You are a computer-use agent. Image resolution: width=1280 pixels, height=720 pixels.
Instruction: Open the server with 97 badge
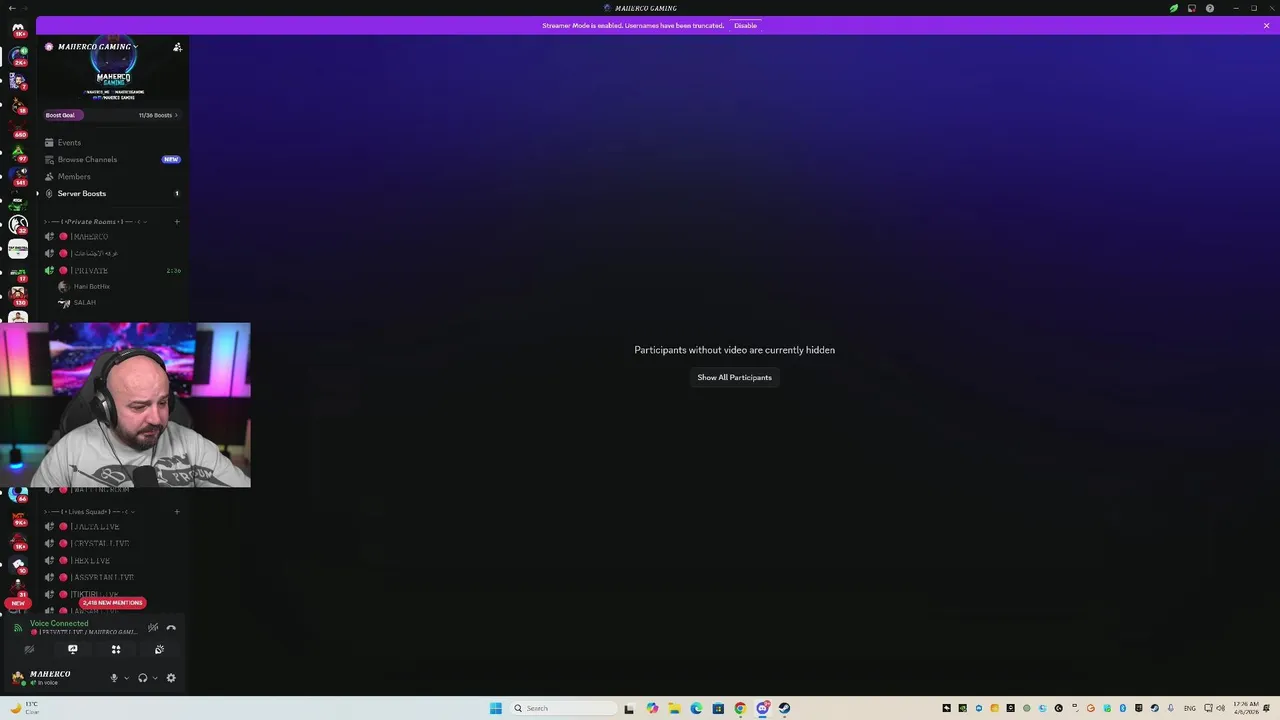point(18,152)
